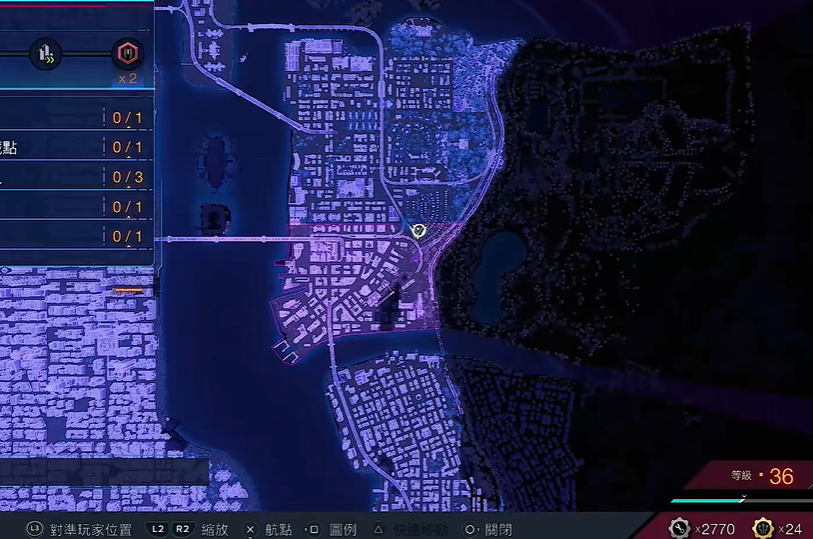Click the oval island in the river

click(x=217, y=161)
